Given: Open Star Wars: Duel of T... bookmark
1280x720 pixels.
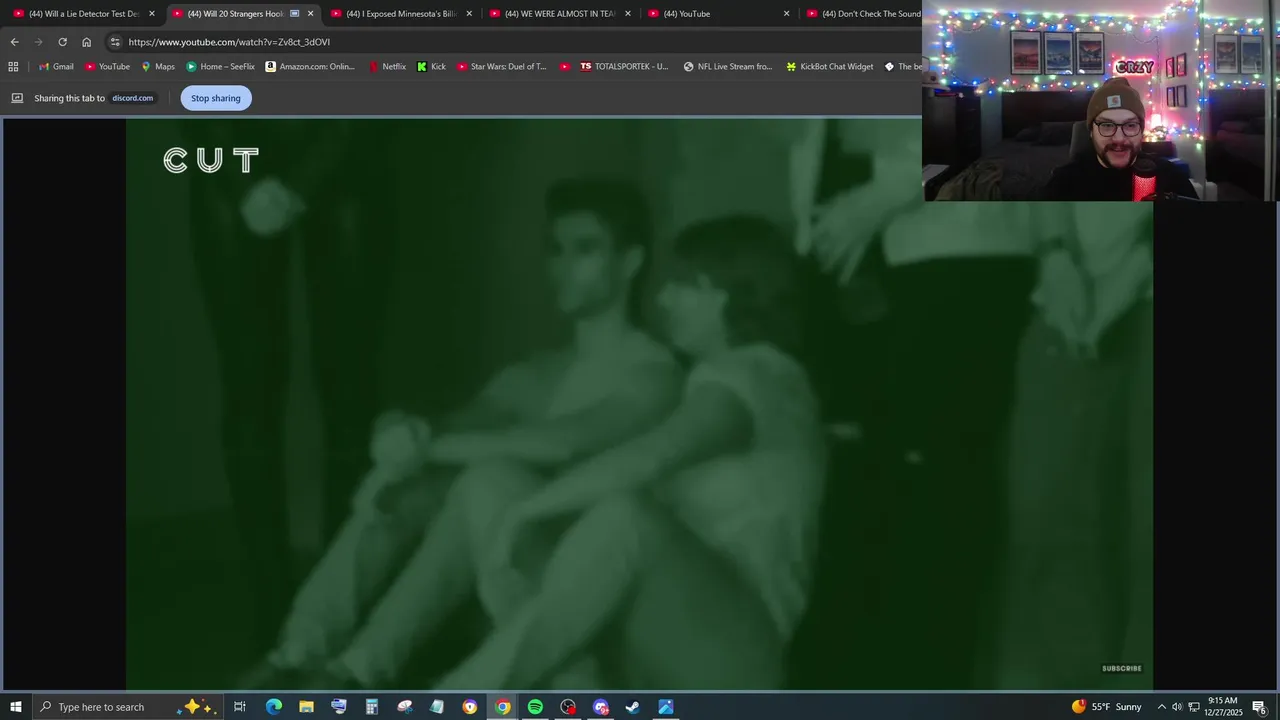Looking at the screenshot, I should pos(502,66).
